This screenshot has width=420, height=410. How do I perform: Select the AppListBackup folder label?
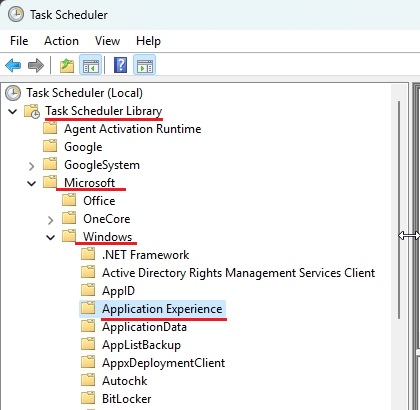[141, 345]
